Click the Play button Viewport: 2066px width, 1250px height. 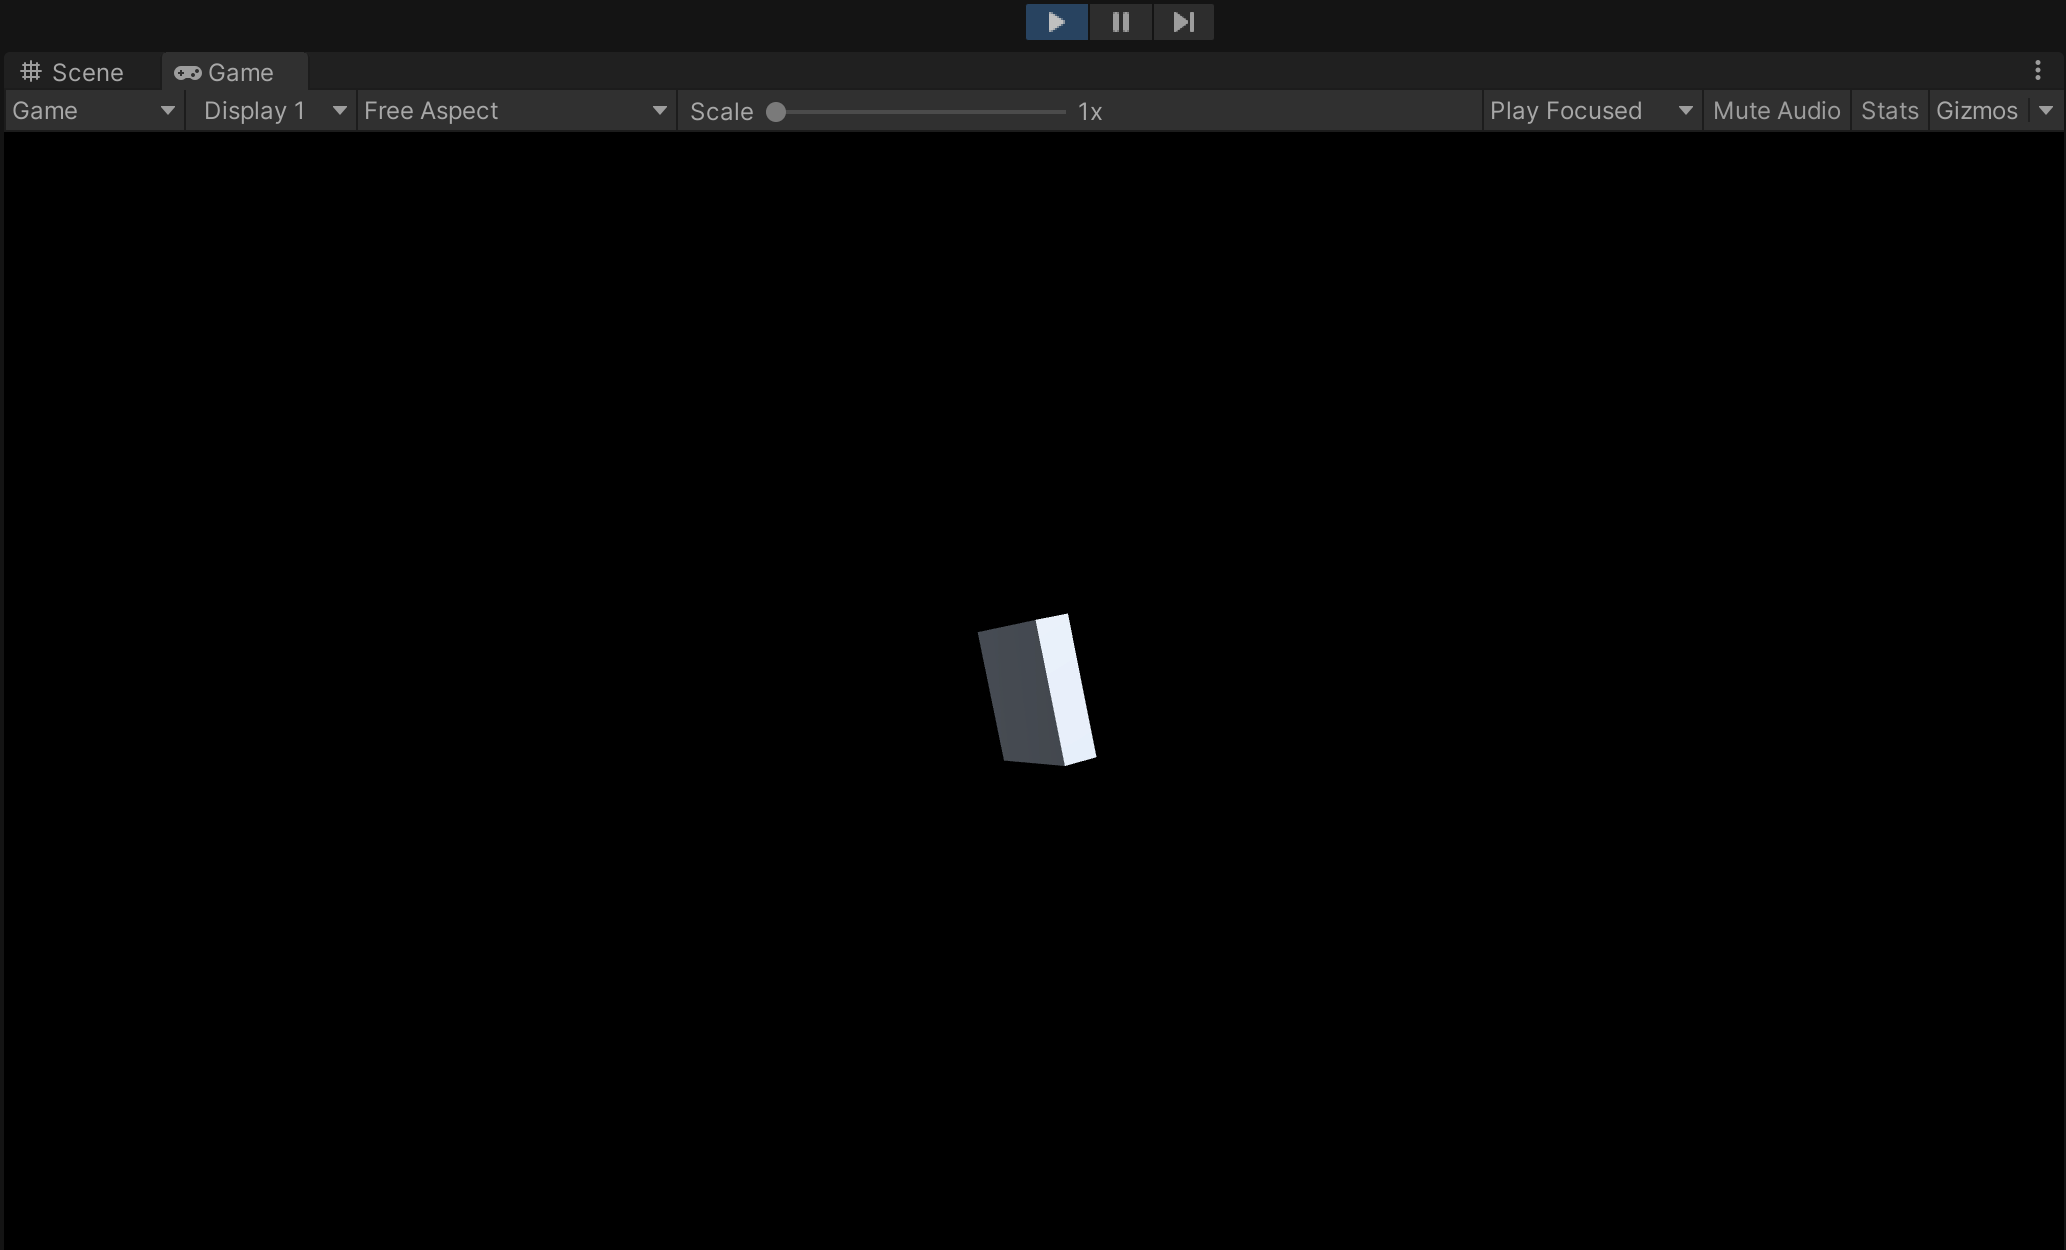pyautogui.click(x=1056, y=22)
